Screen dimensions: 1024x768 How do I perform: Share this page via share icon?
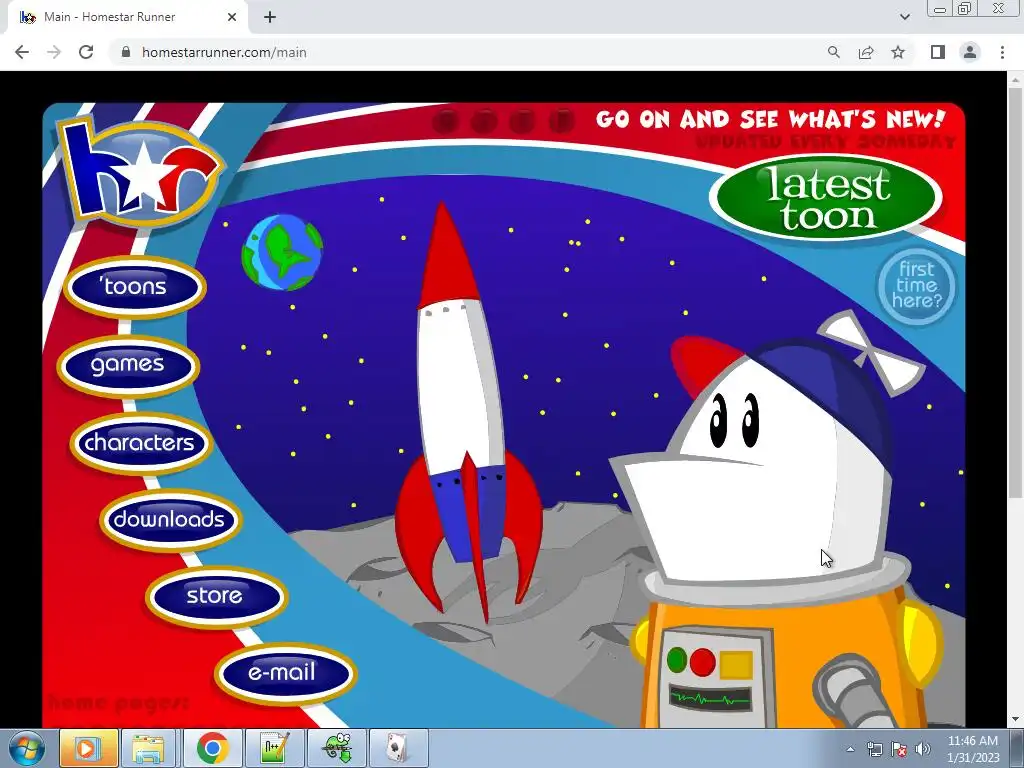tap(866, 52)
